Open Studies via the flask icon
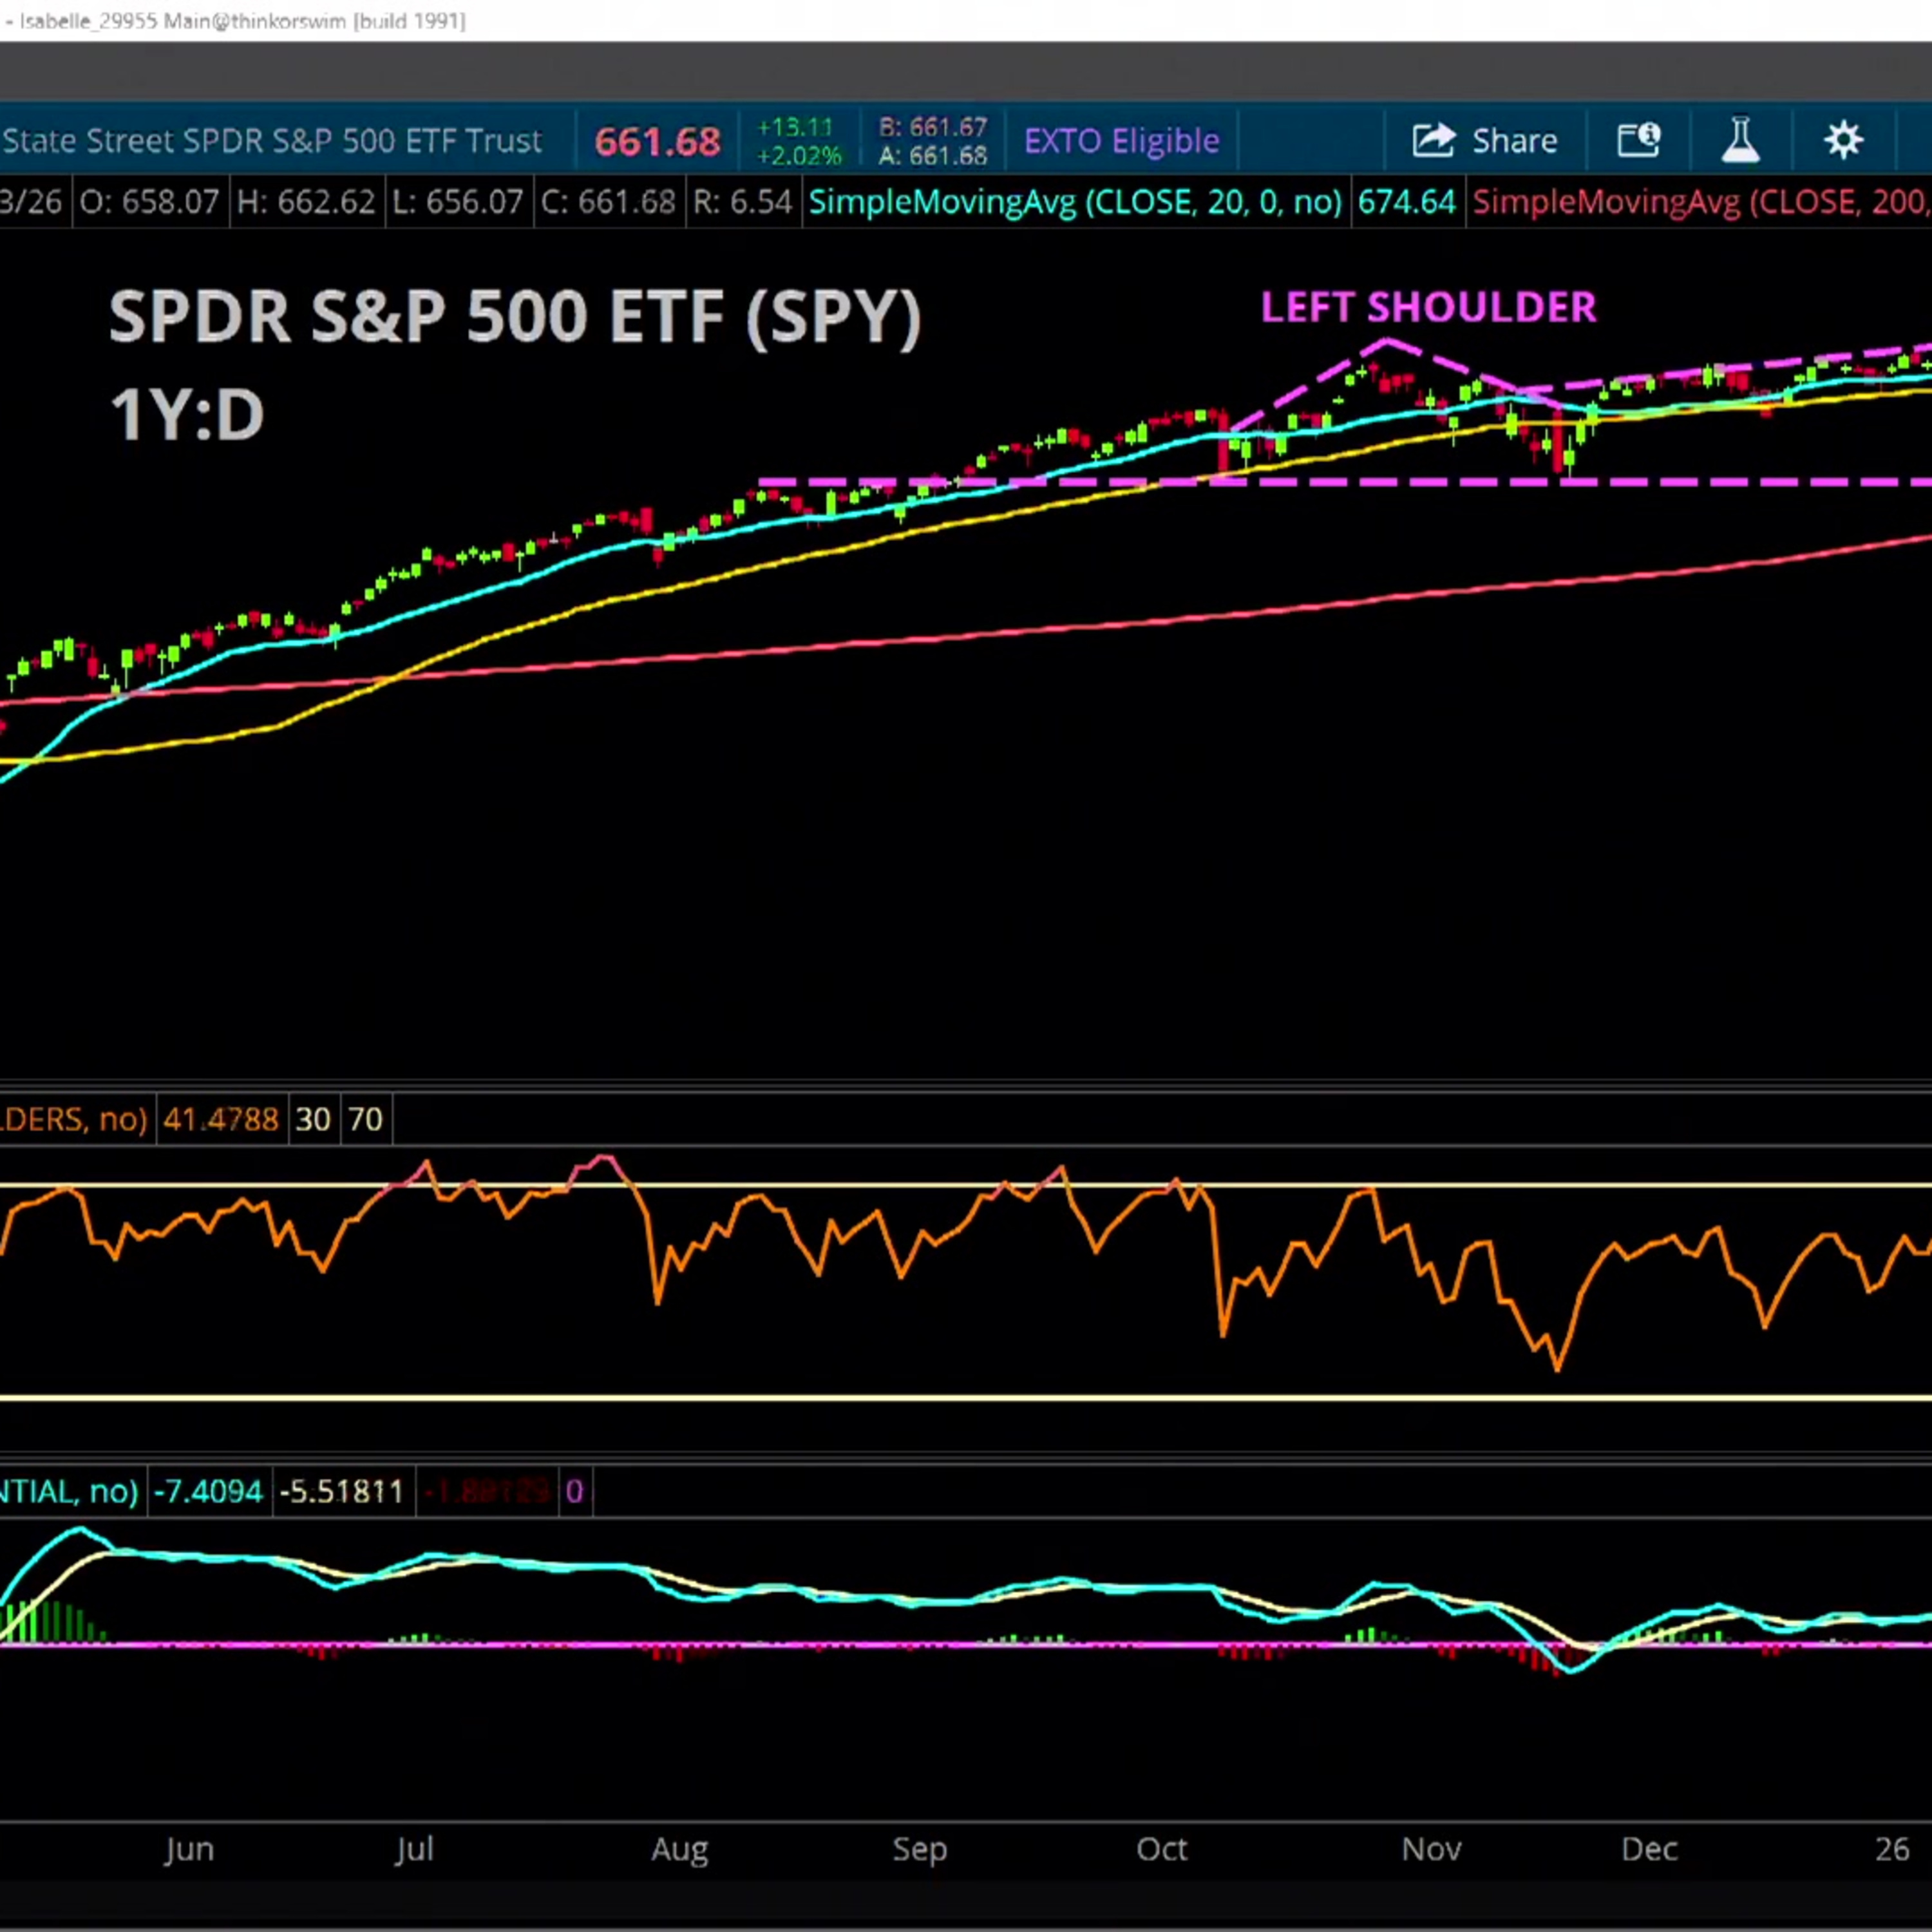 (1740, 140)
